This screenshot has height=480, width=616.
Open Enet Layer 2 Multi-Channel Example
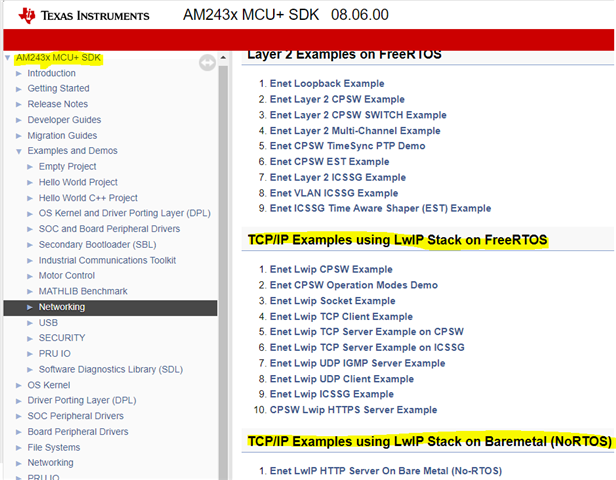point(355,131)
